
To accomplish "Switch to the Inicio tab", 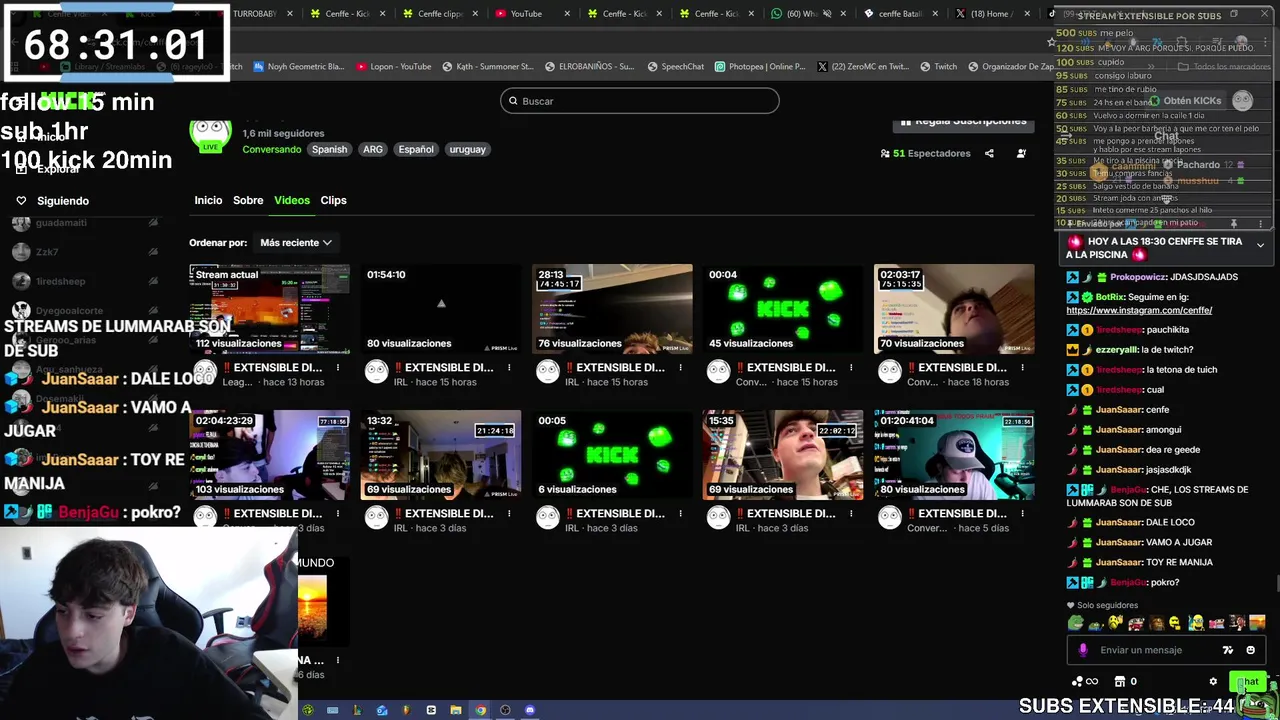I will tap(208, 200).
